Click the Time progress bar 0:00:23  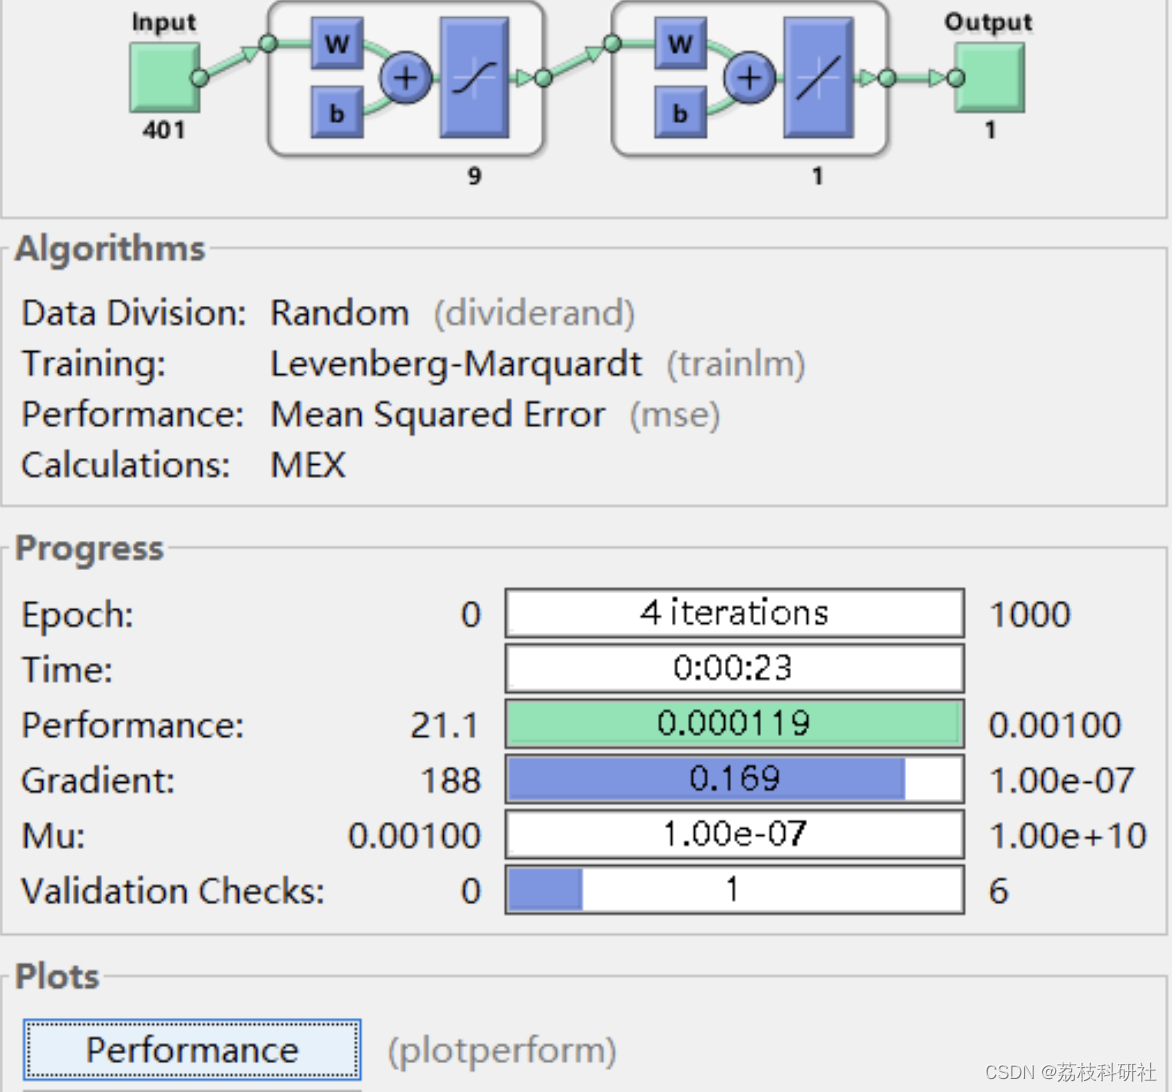735,668
